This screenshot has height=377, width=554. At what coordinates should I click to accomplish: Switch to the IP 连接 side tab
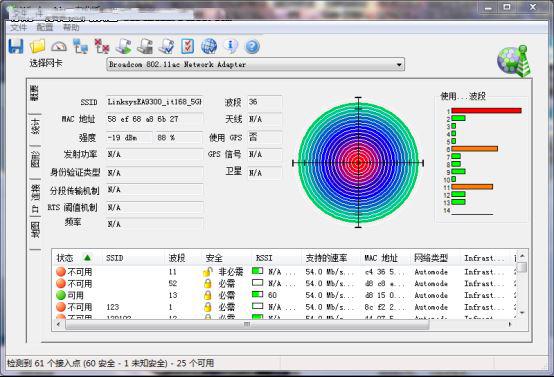point(35,199)
